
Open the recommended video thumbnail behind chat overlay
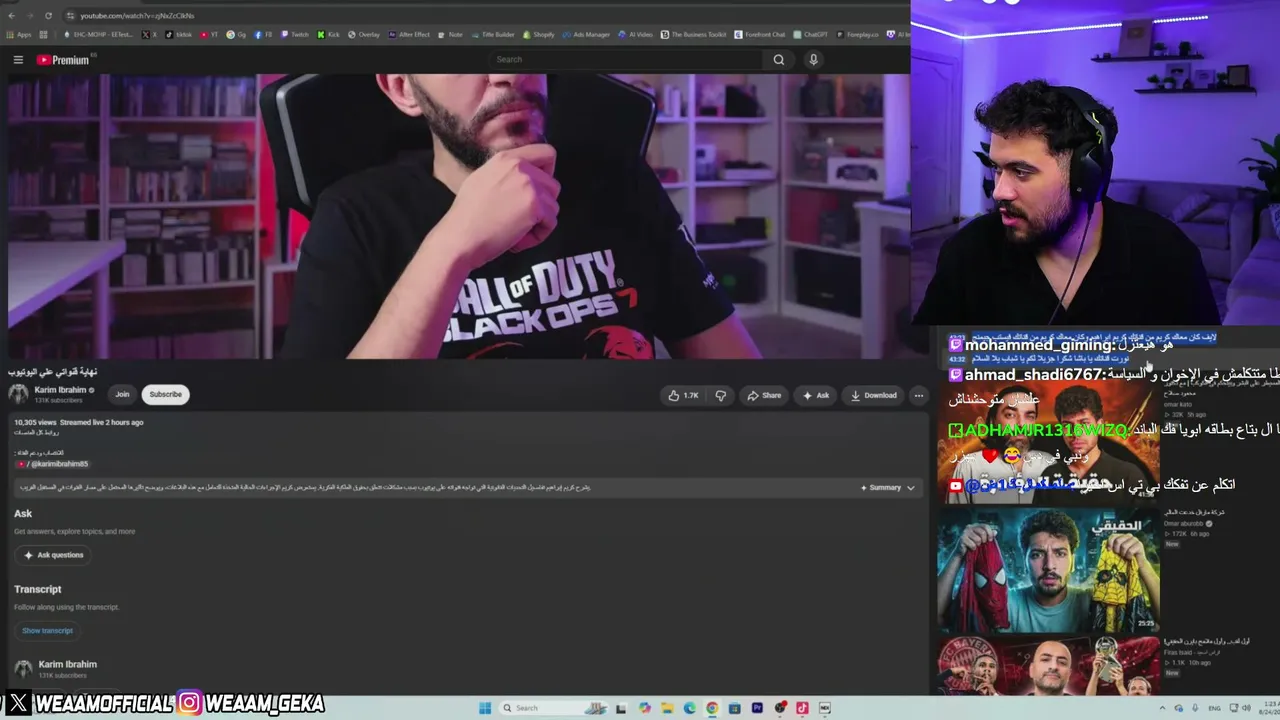tap(1048, 440)
